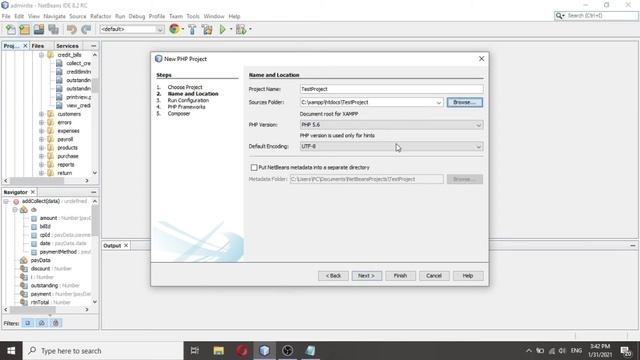Minimize the Projects panel group
The image size is (640, 360).
(x=93, y=46)
